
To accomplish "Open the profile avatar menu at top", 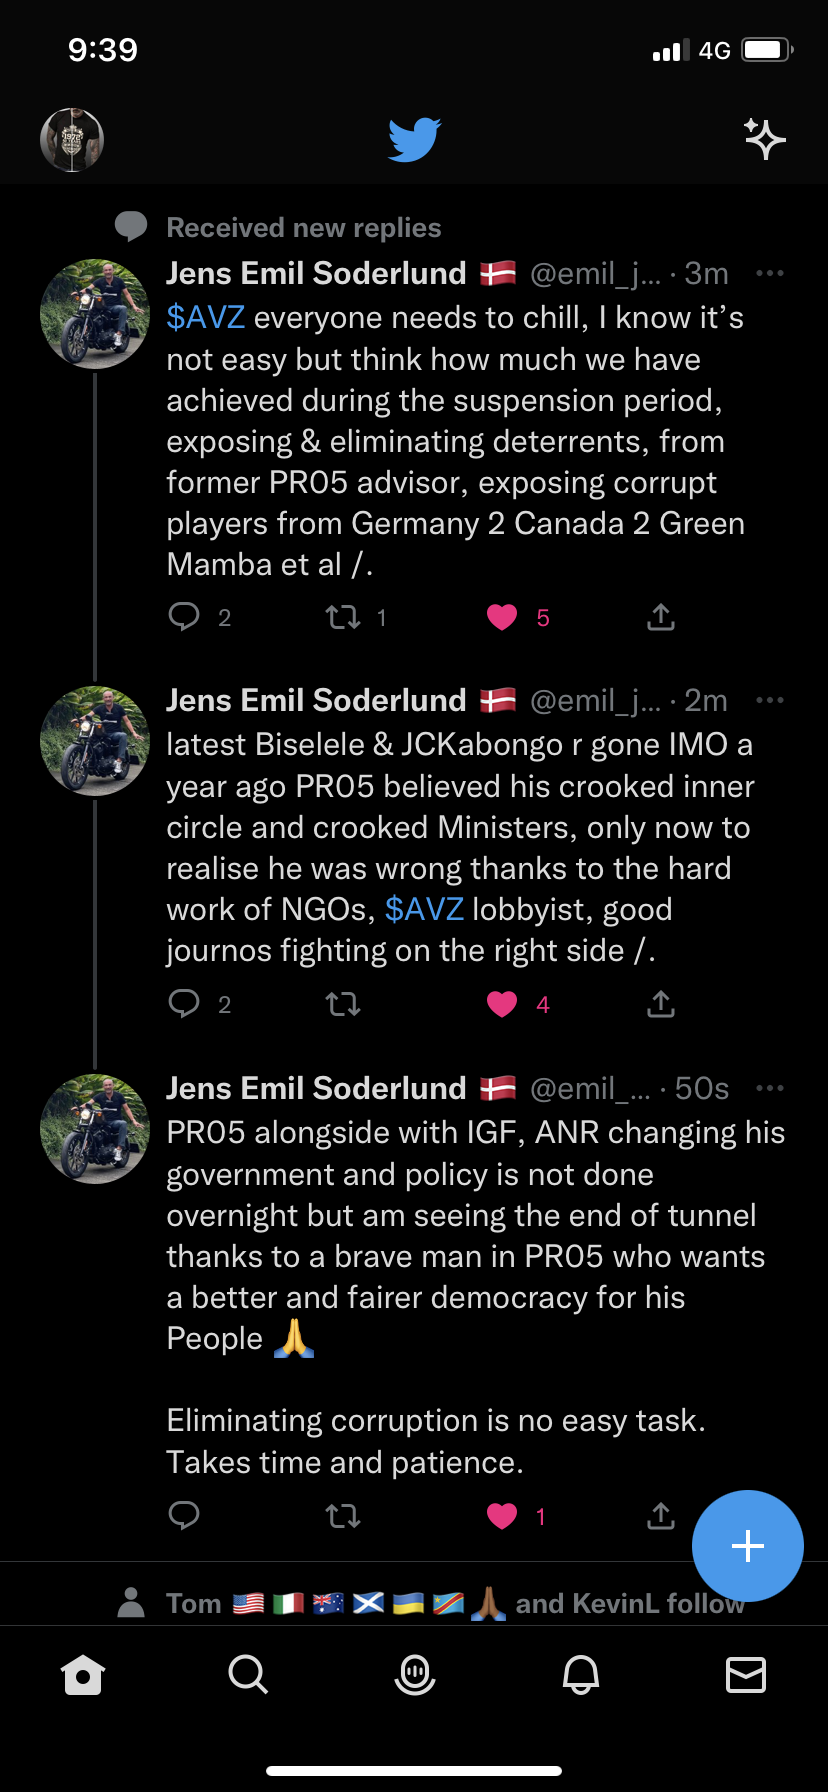I will [x=72, y=140].
